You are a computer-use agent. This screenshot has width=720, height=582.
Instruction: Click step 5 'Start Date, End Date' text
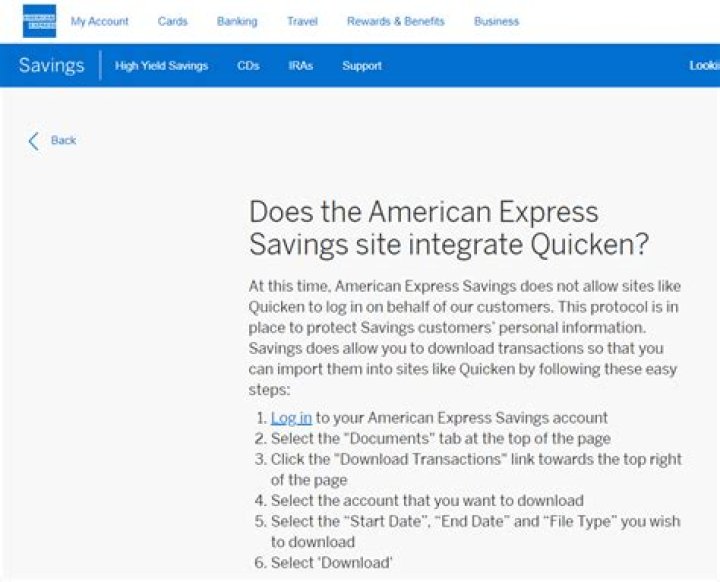point(475,531)
